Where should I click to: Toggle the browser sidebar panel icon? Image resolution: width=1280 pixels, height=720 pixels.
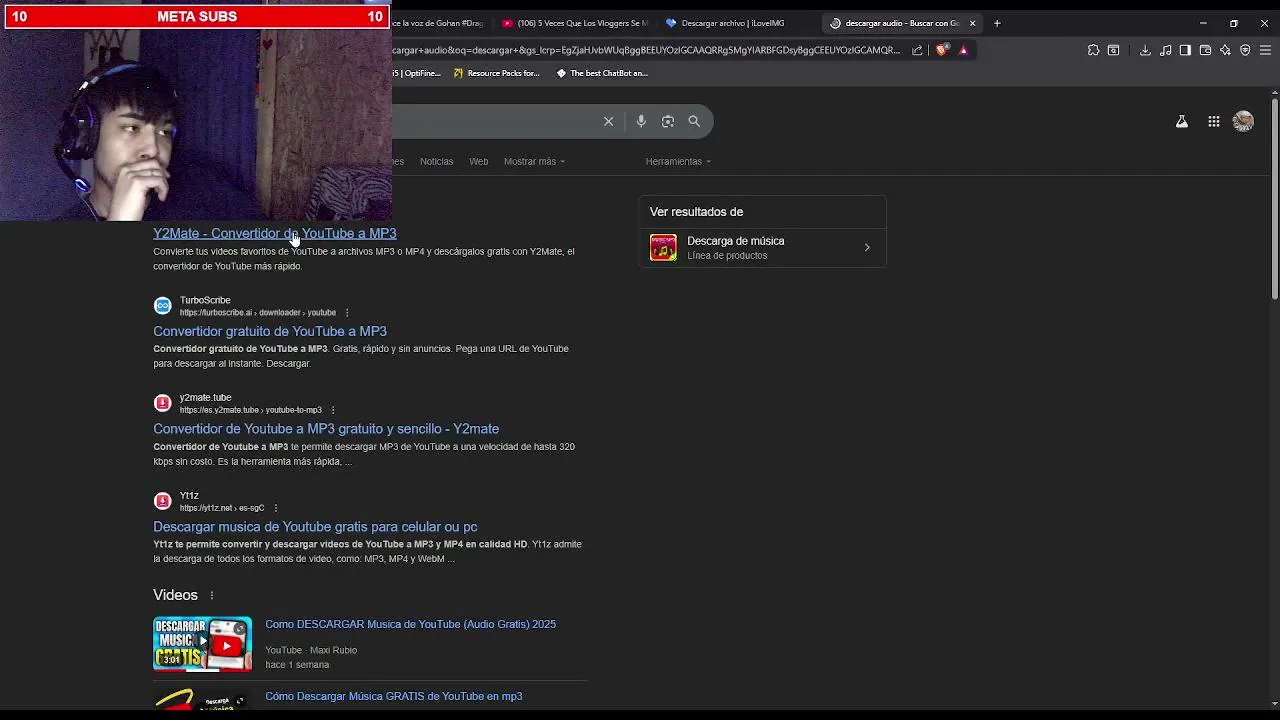tap(1185, 50)
